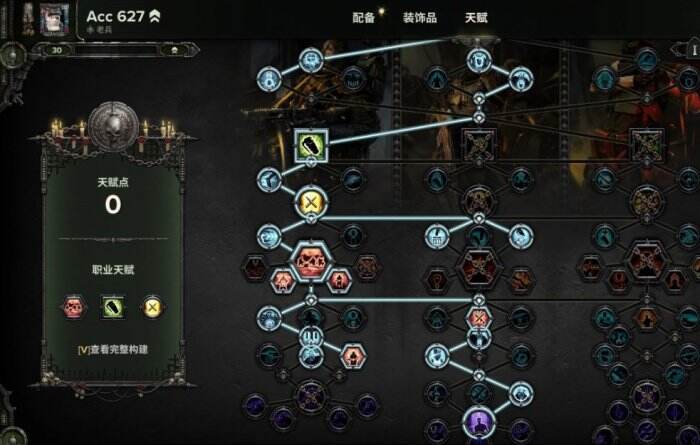Click the info icon at top right edge
This screenshot has width=700, height=445.
tap(694, 49)
